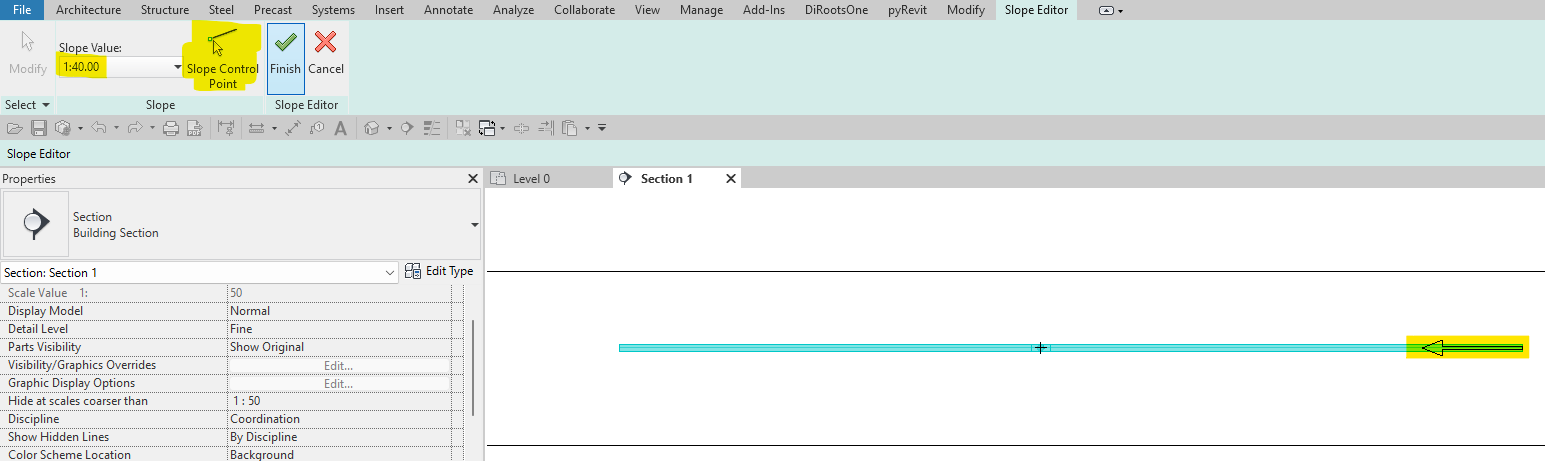Screen dimensions: 1545x461
Task: Click the Switch Windows icon
Action: click(487, 128)
